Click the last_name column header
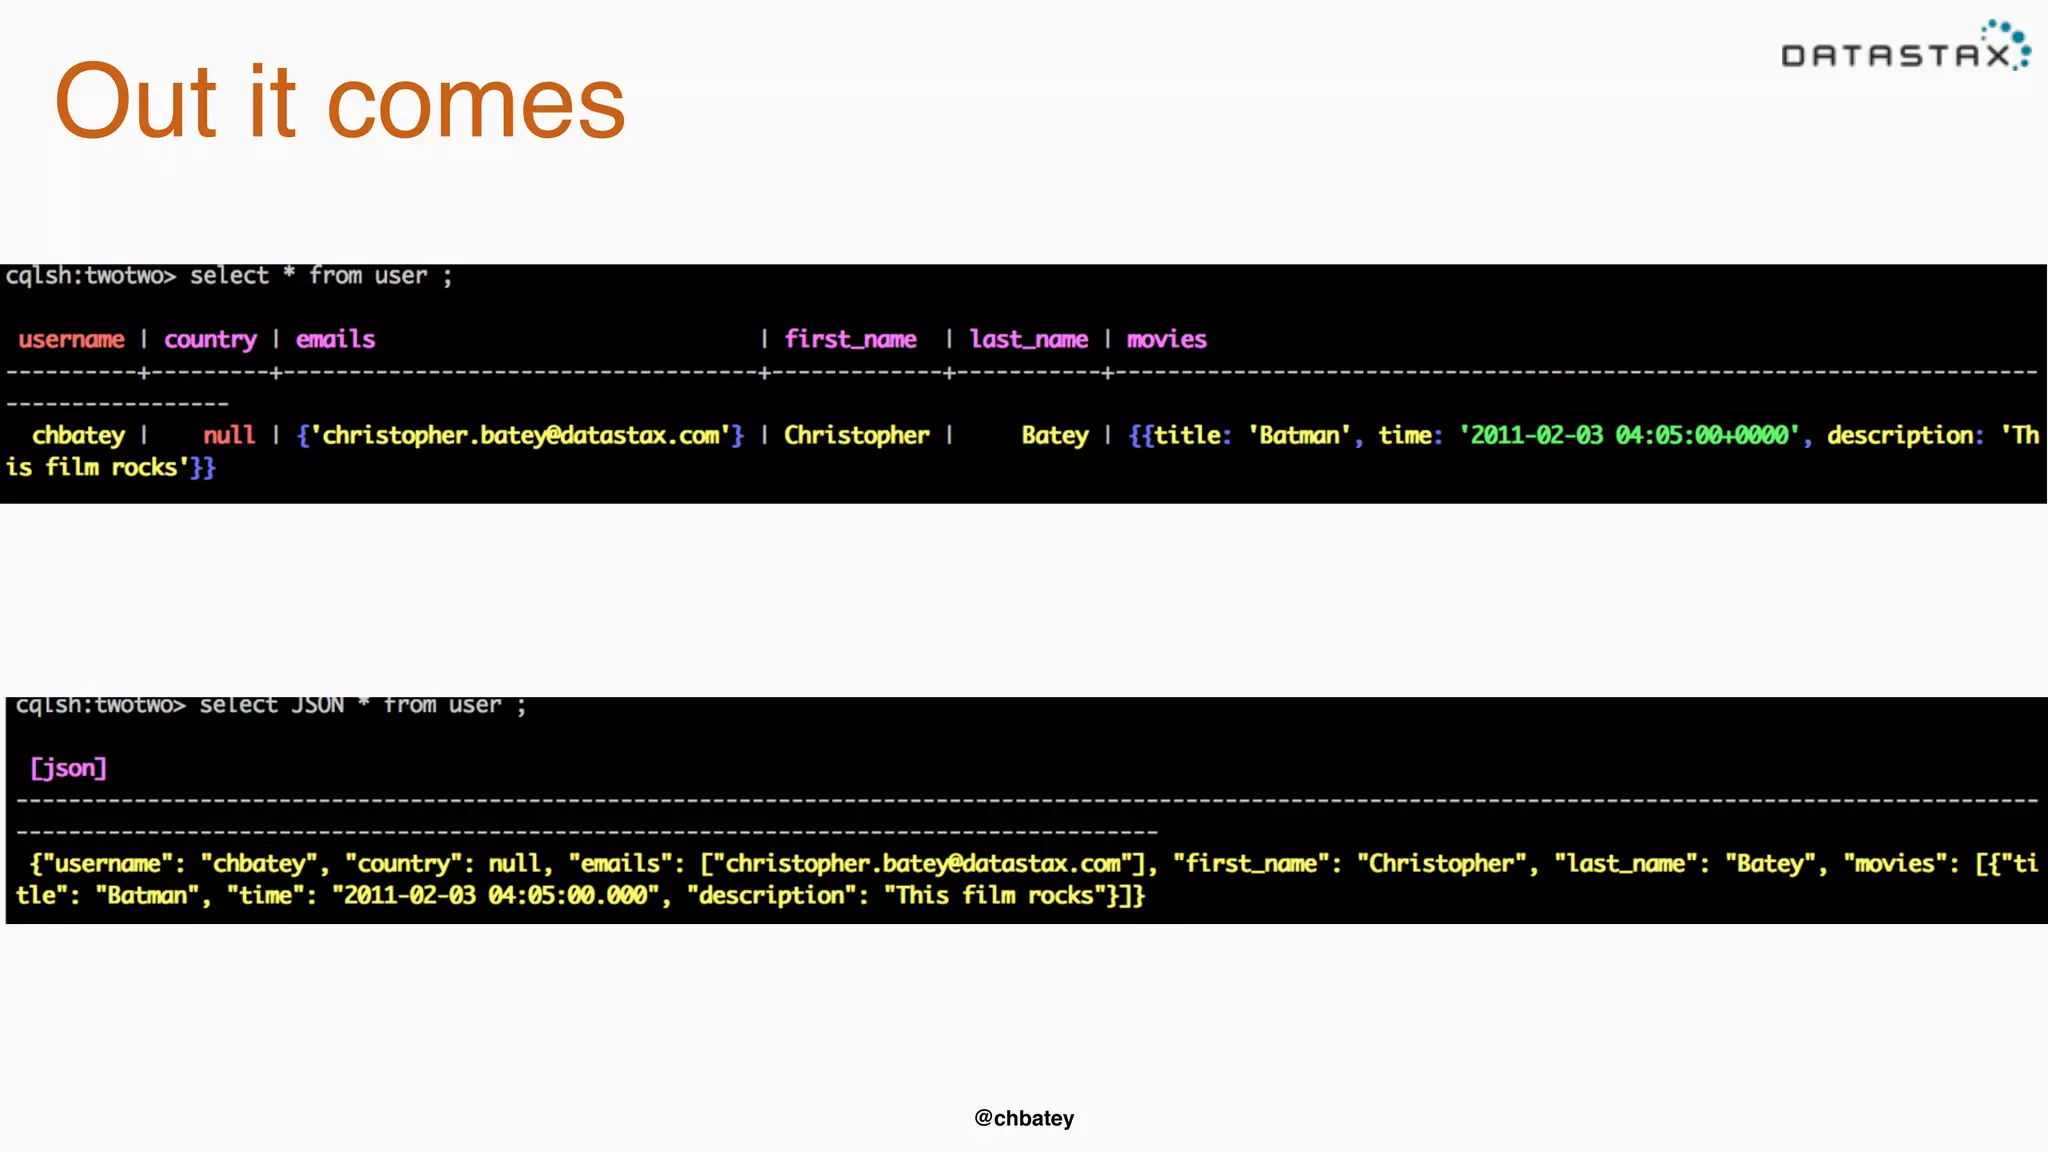This screenshot has height=1152, width=2048. (1028, 339)
